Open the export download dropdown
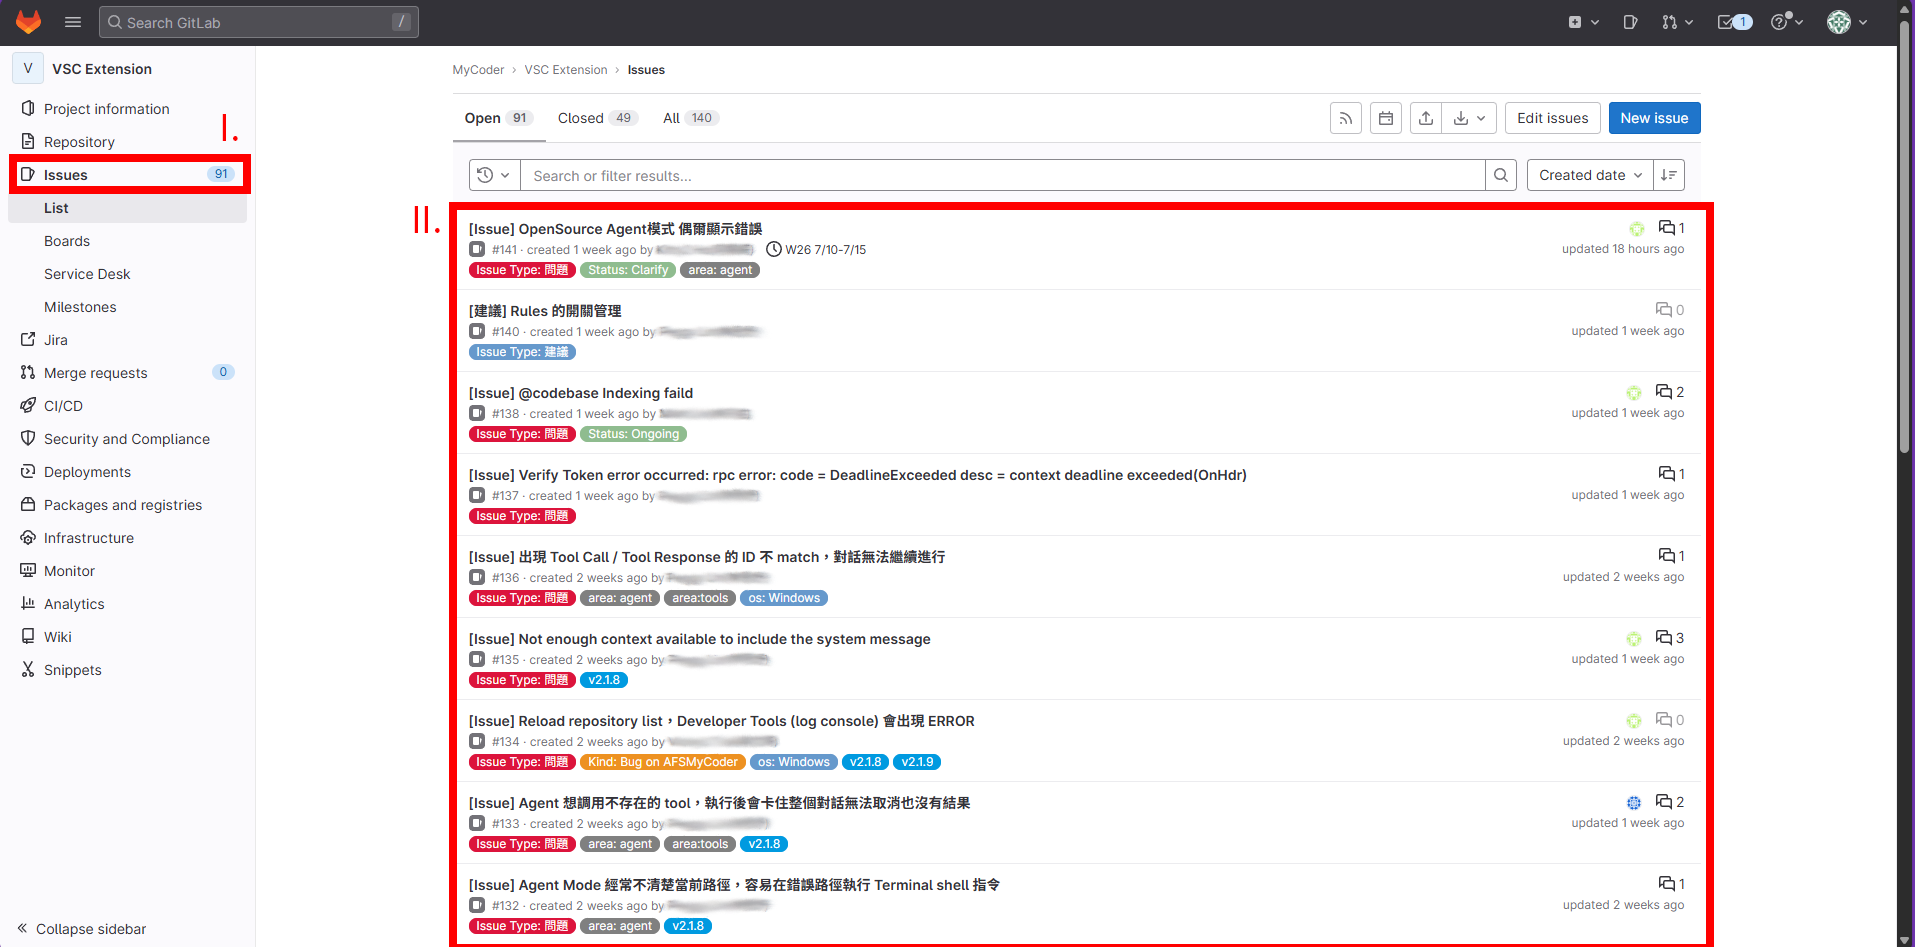The height and width of the screenshot is (947, 1915). tap(1469, 118)
